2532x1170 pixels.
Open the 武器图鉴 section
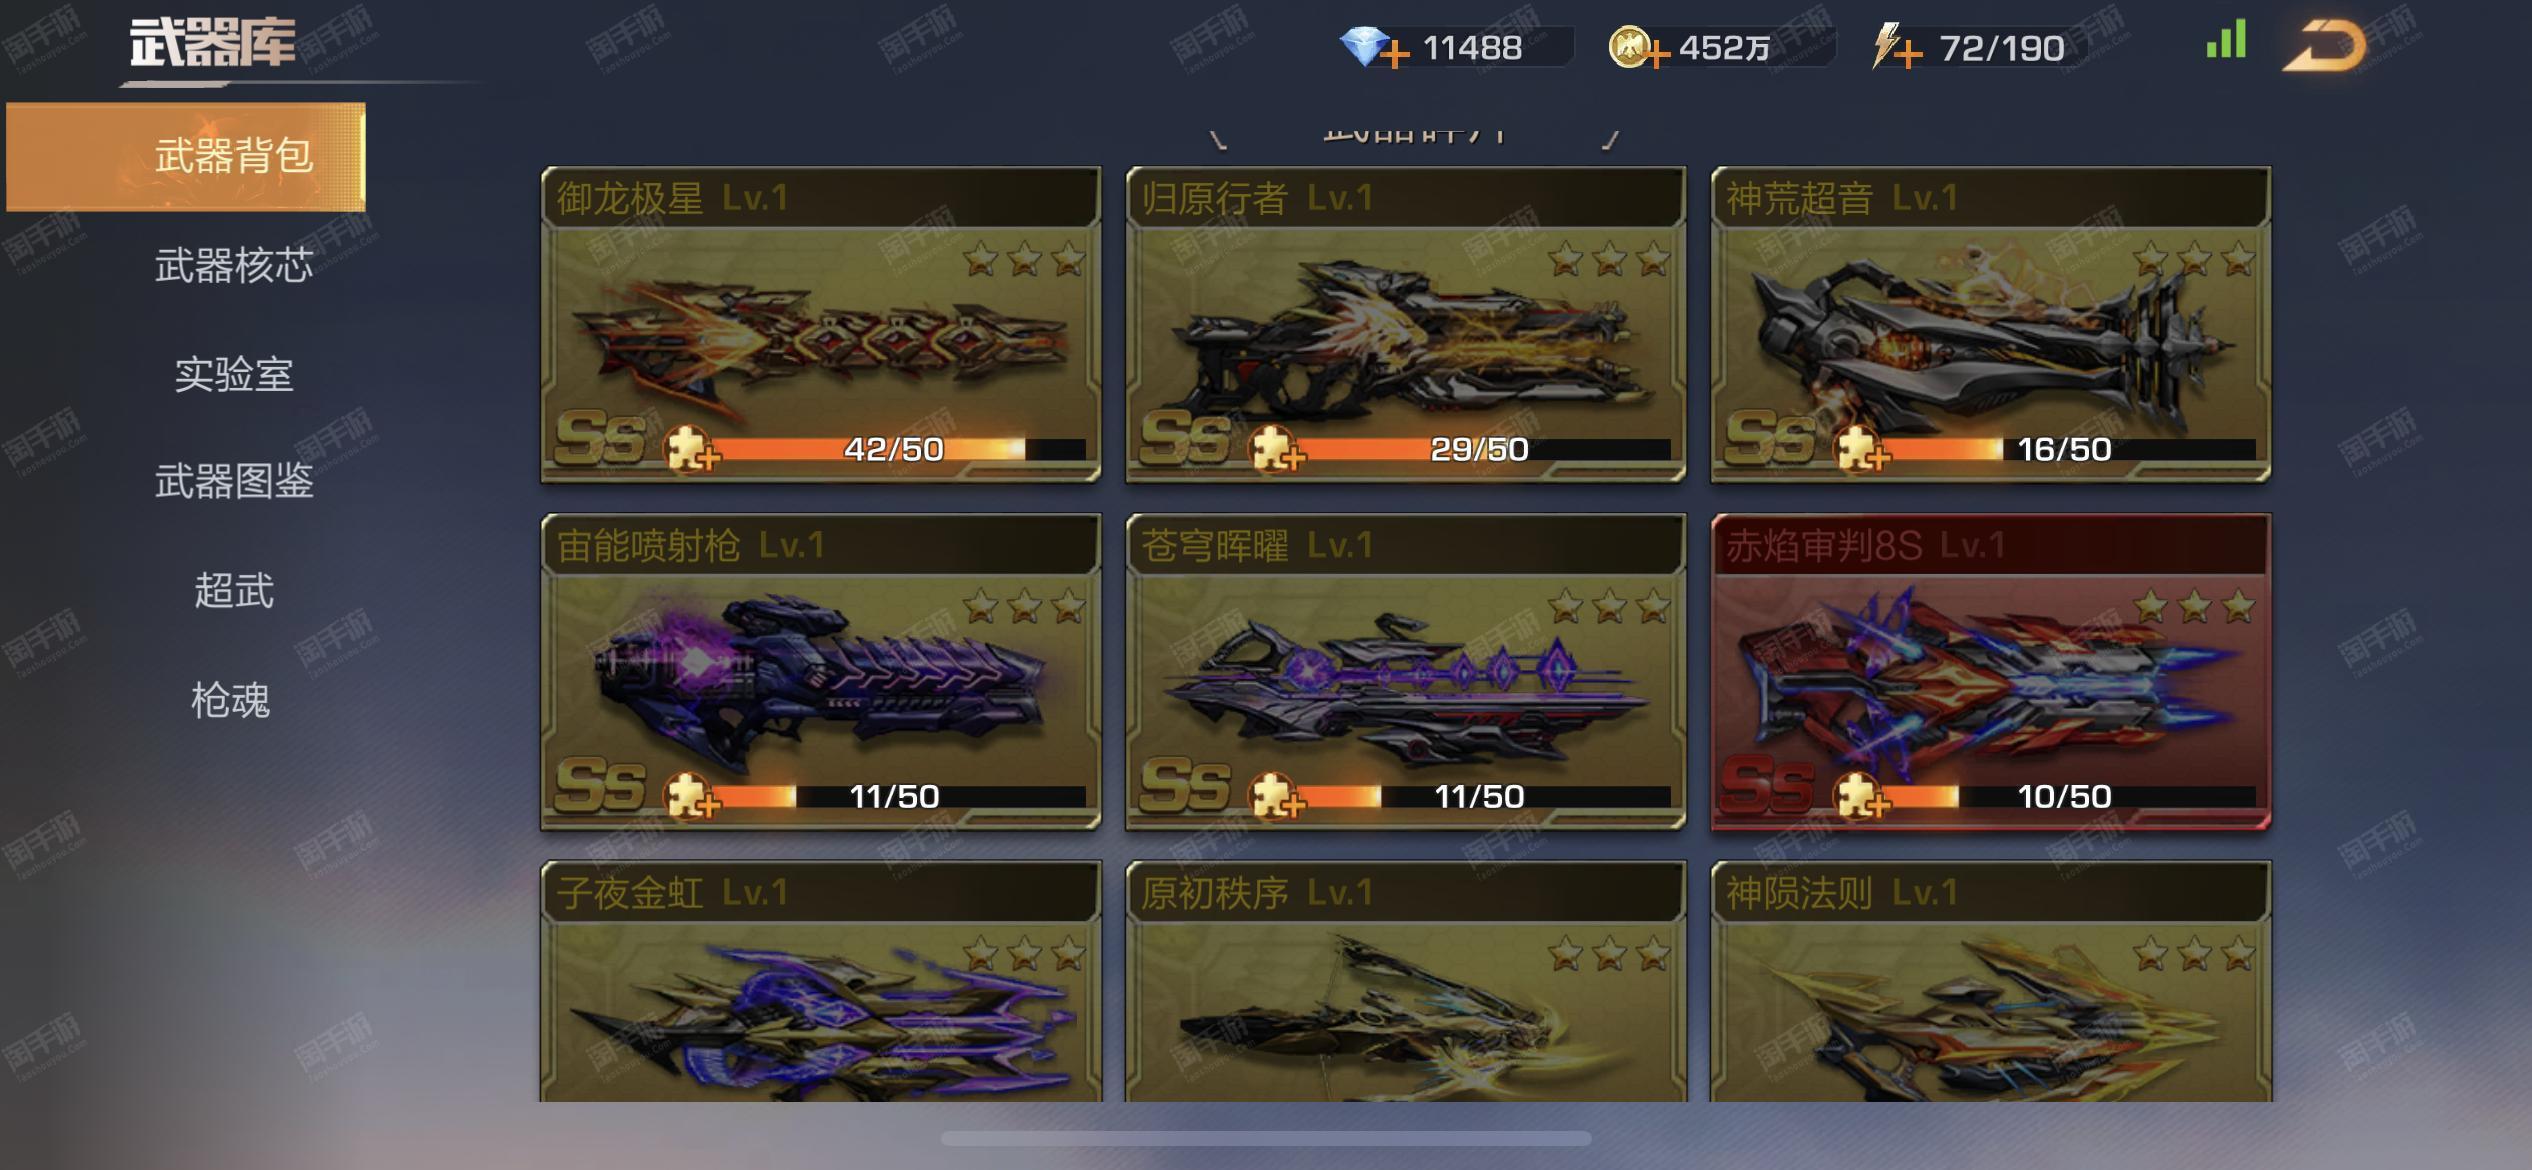(234, 482)
